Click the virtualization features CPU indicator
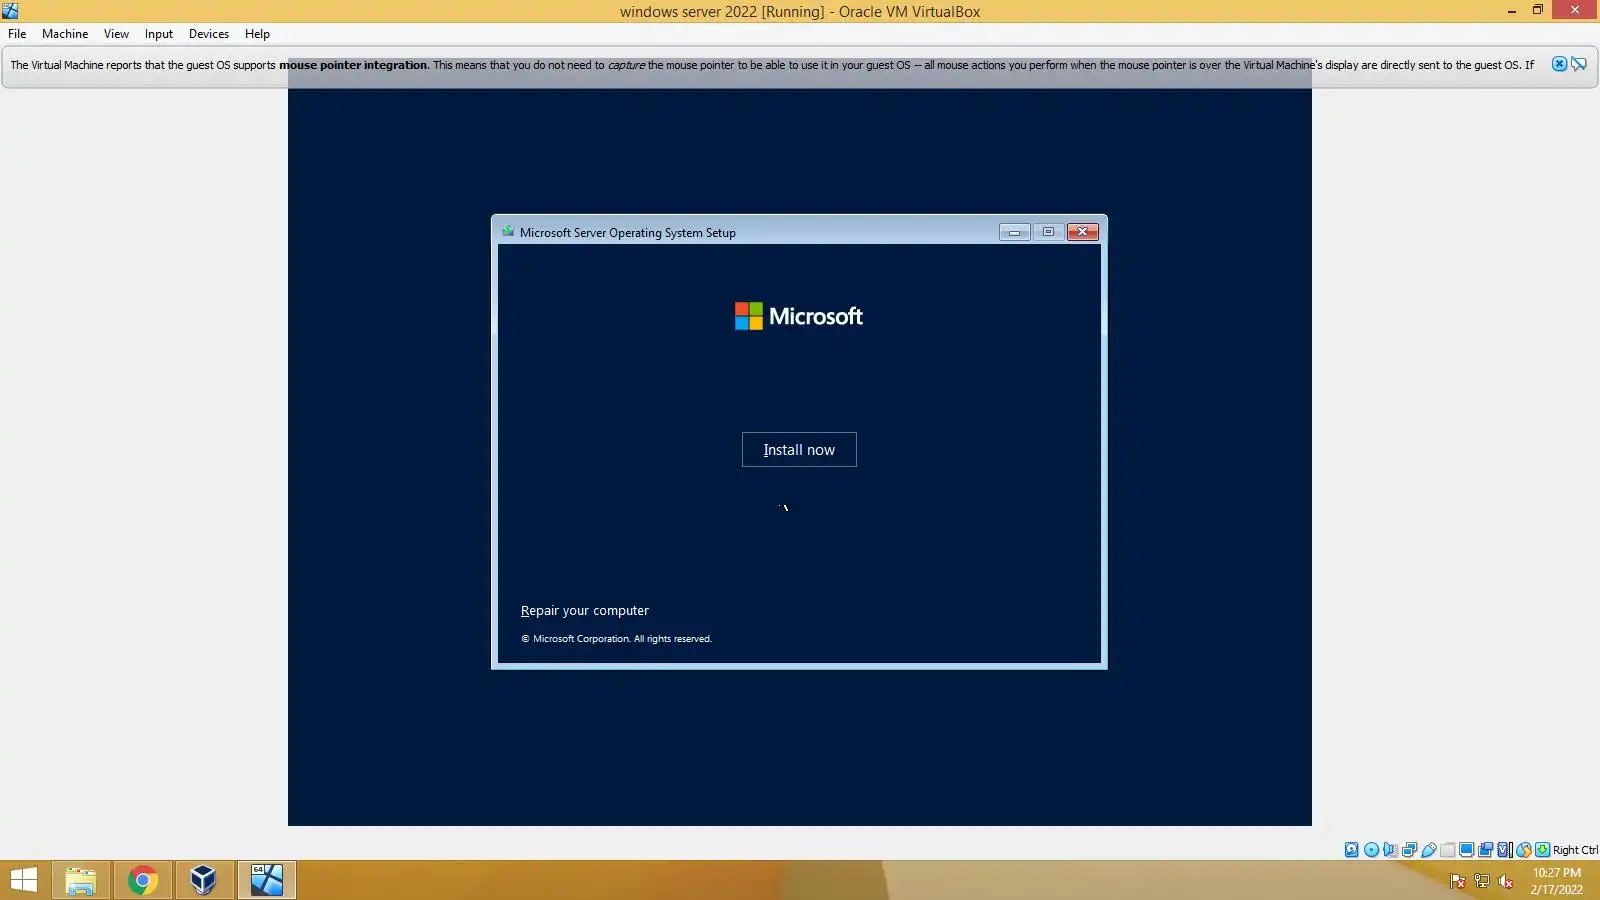The image size is (1600, 900). tap(1504, 850)
